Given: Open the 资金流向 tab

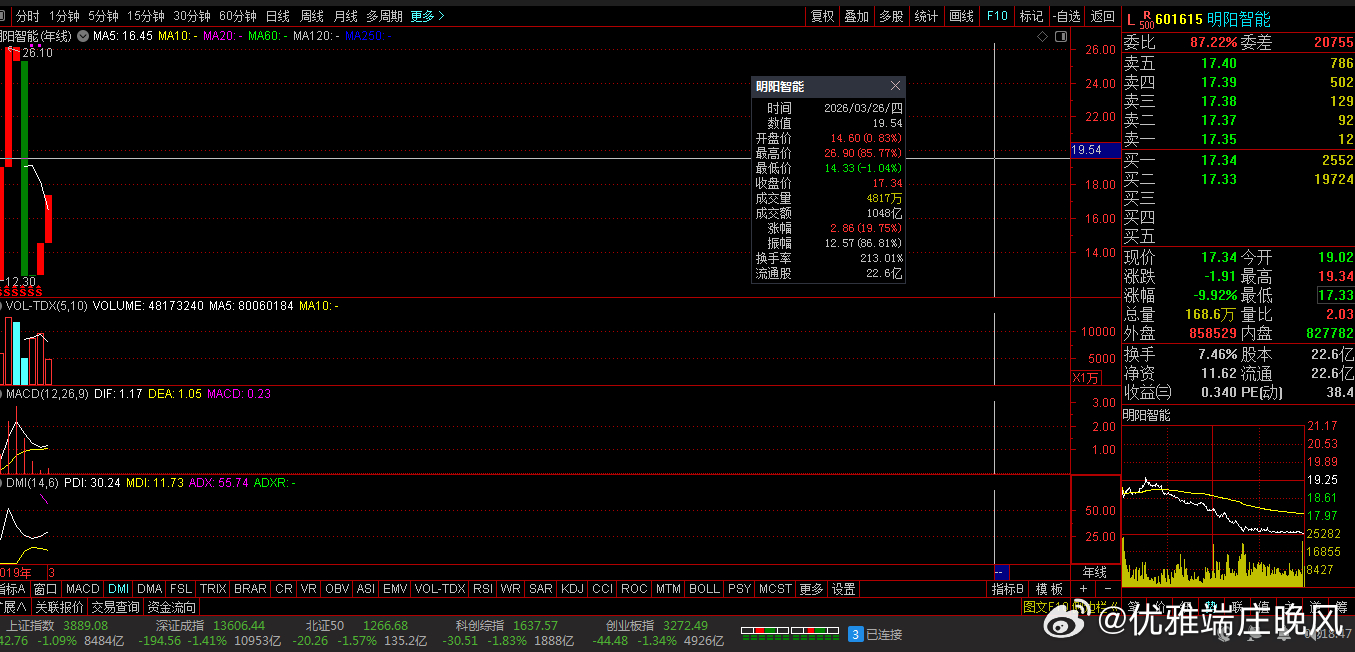Looking at the screenshot, I should (x=172, y=607).
